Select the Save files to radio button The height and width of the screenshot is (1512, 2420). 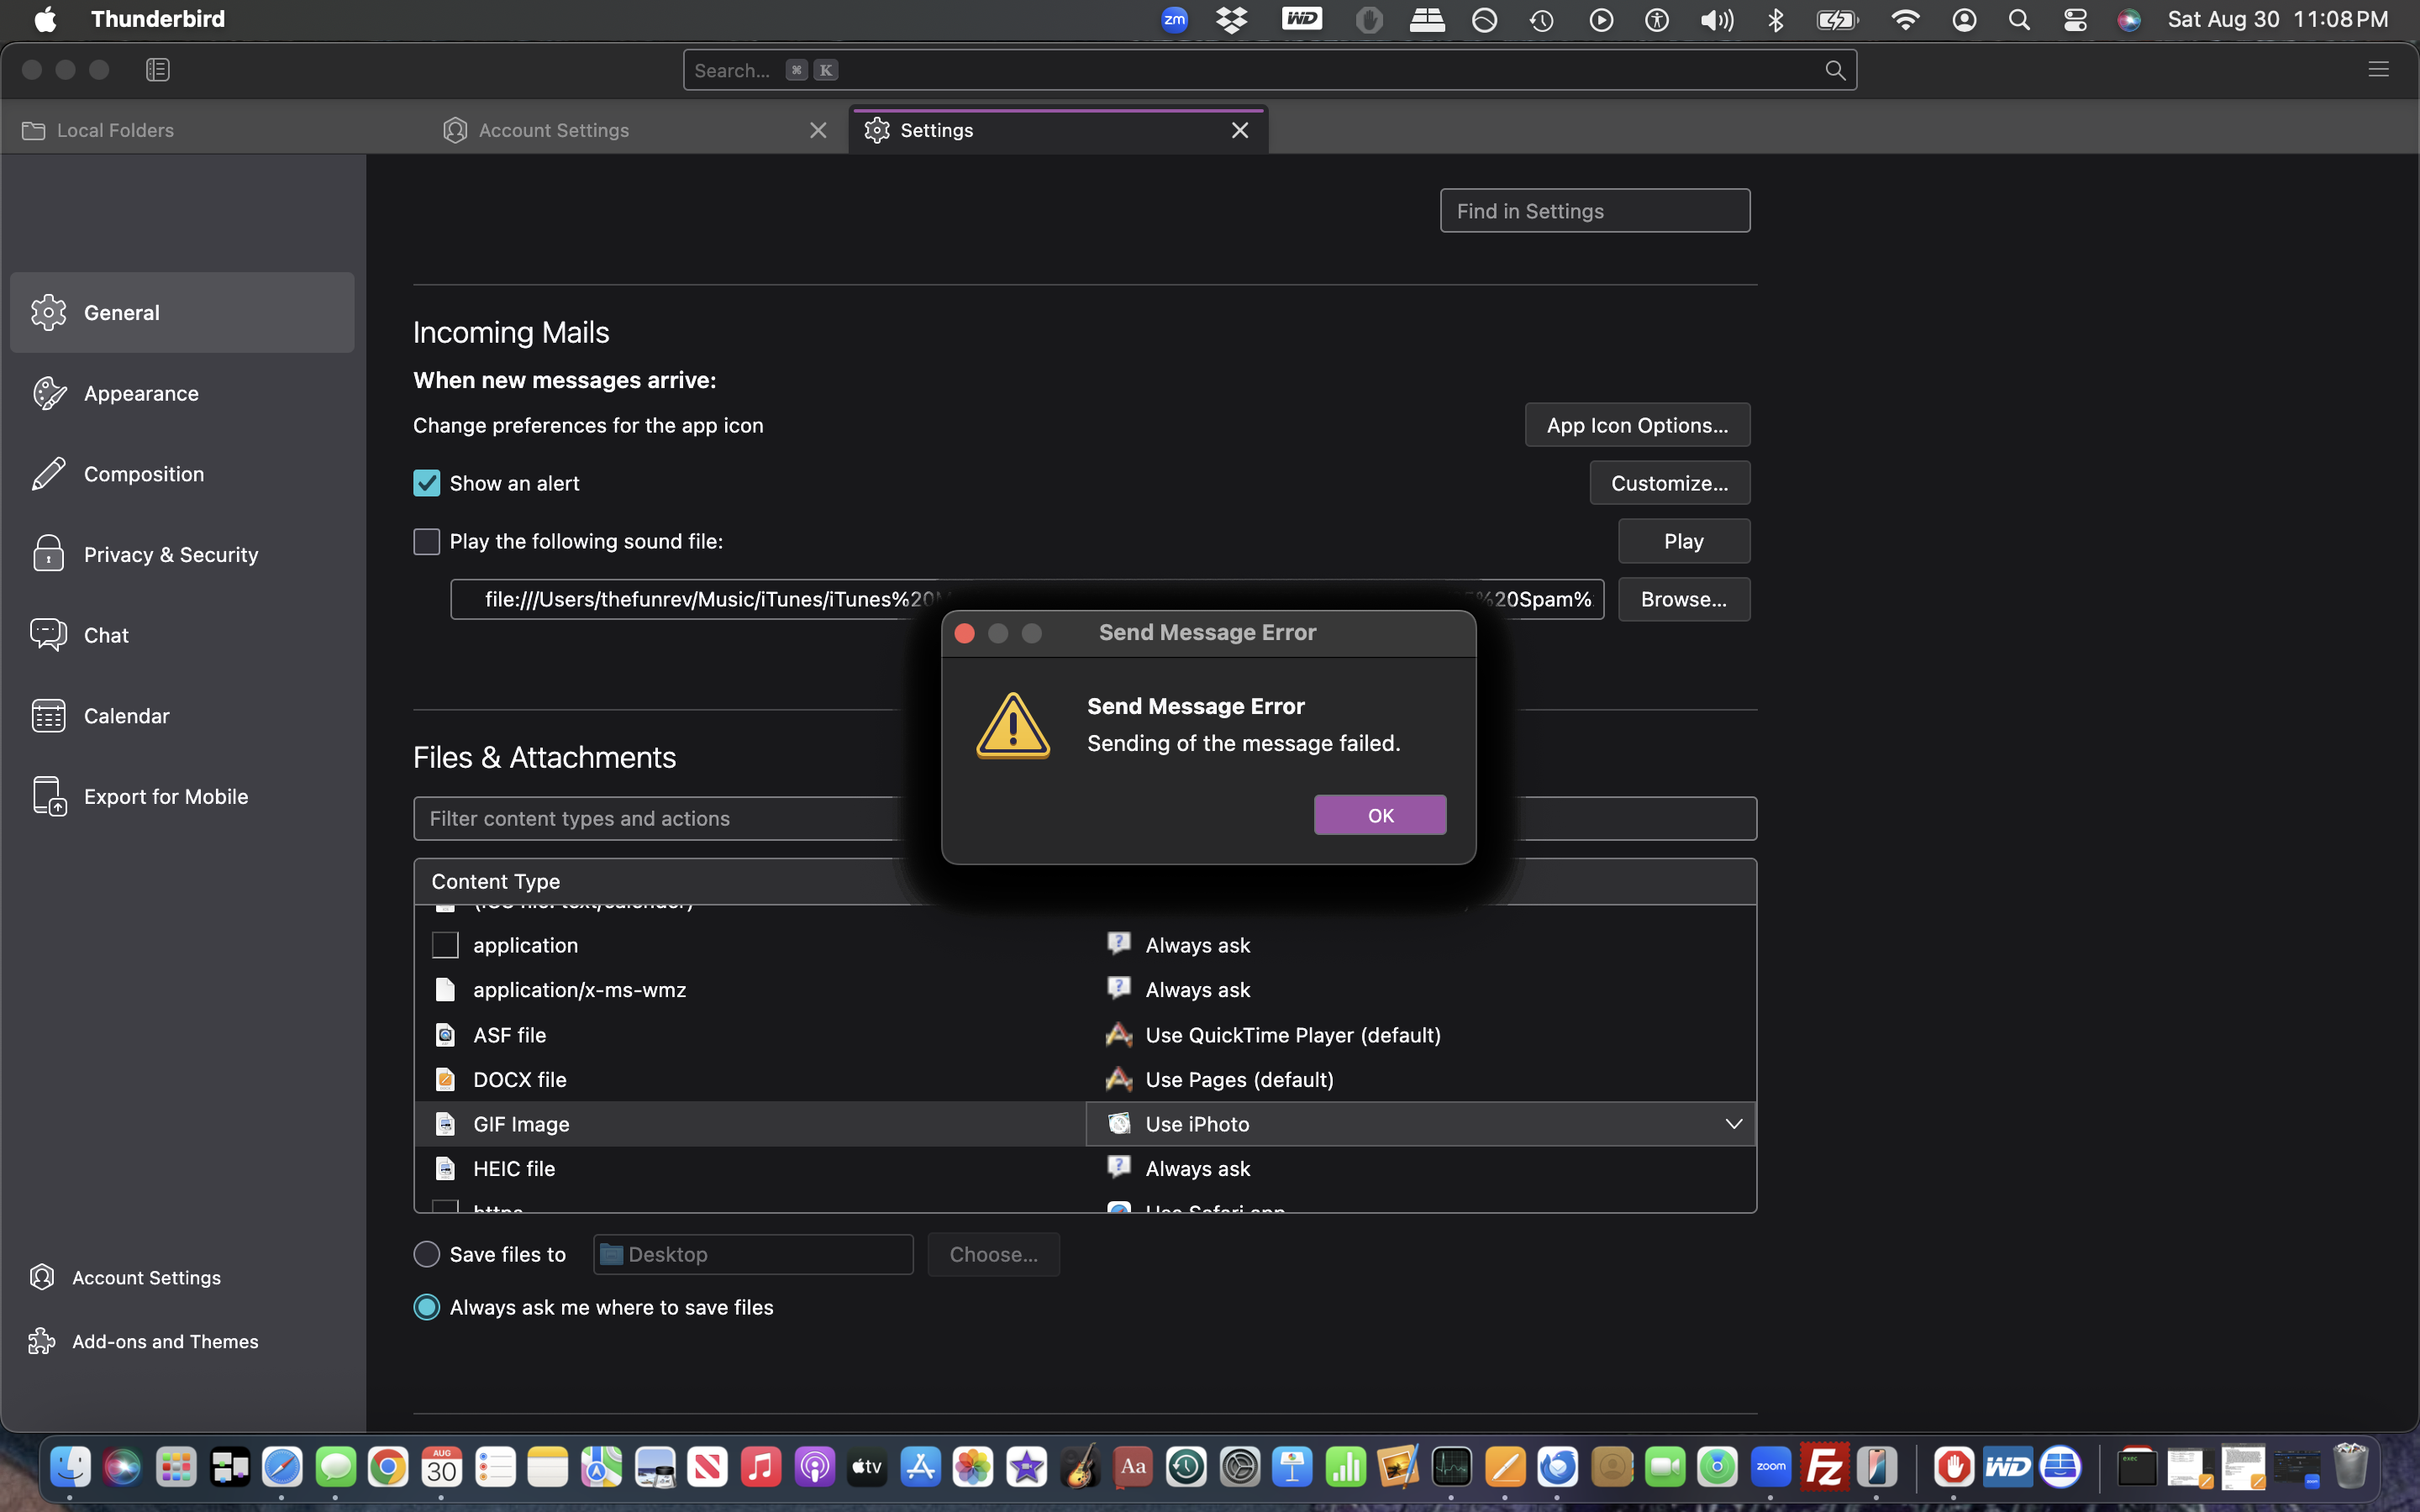click(427, 1254)
